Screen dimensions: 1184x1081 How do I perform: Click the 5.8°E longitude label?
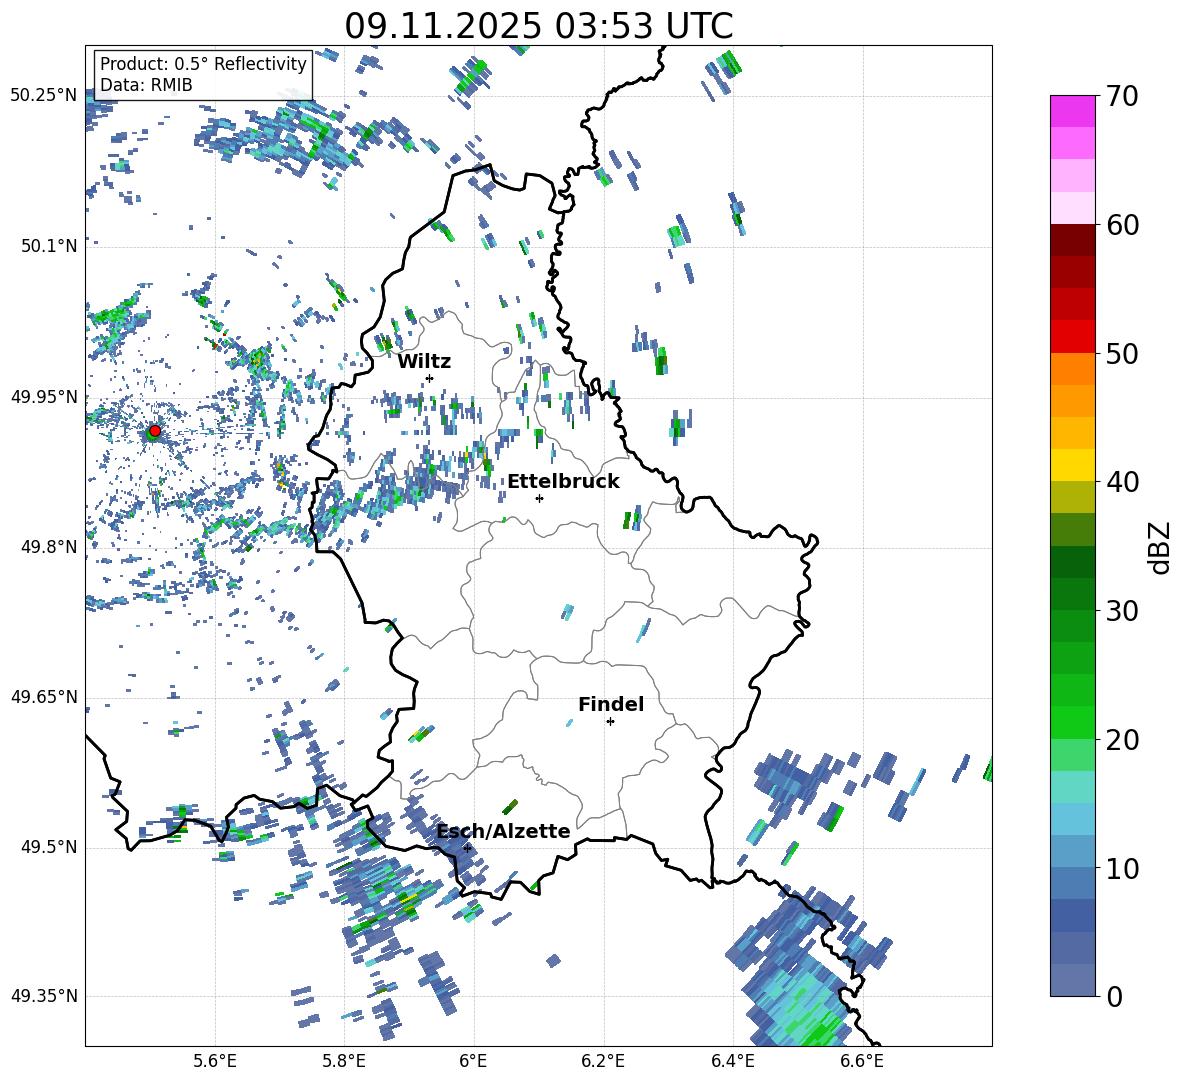344,1061
